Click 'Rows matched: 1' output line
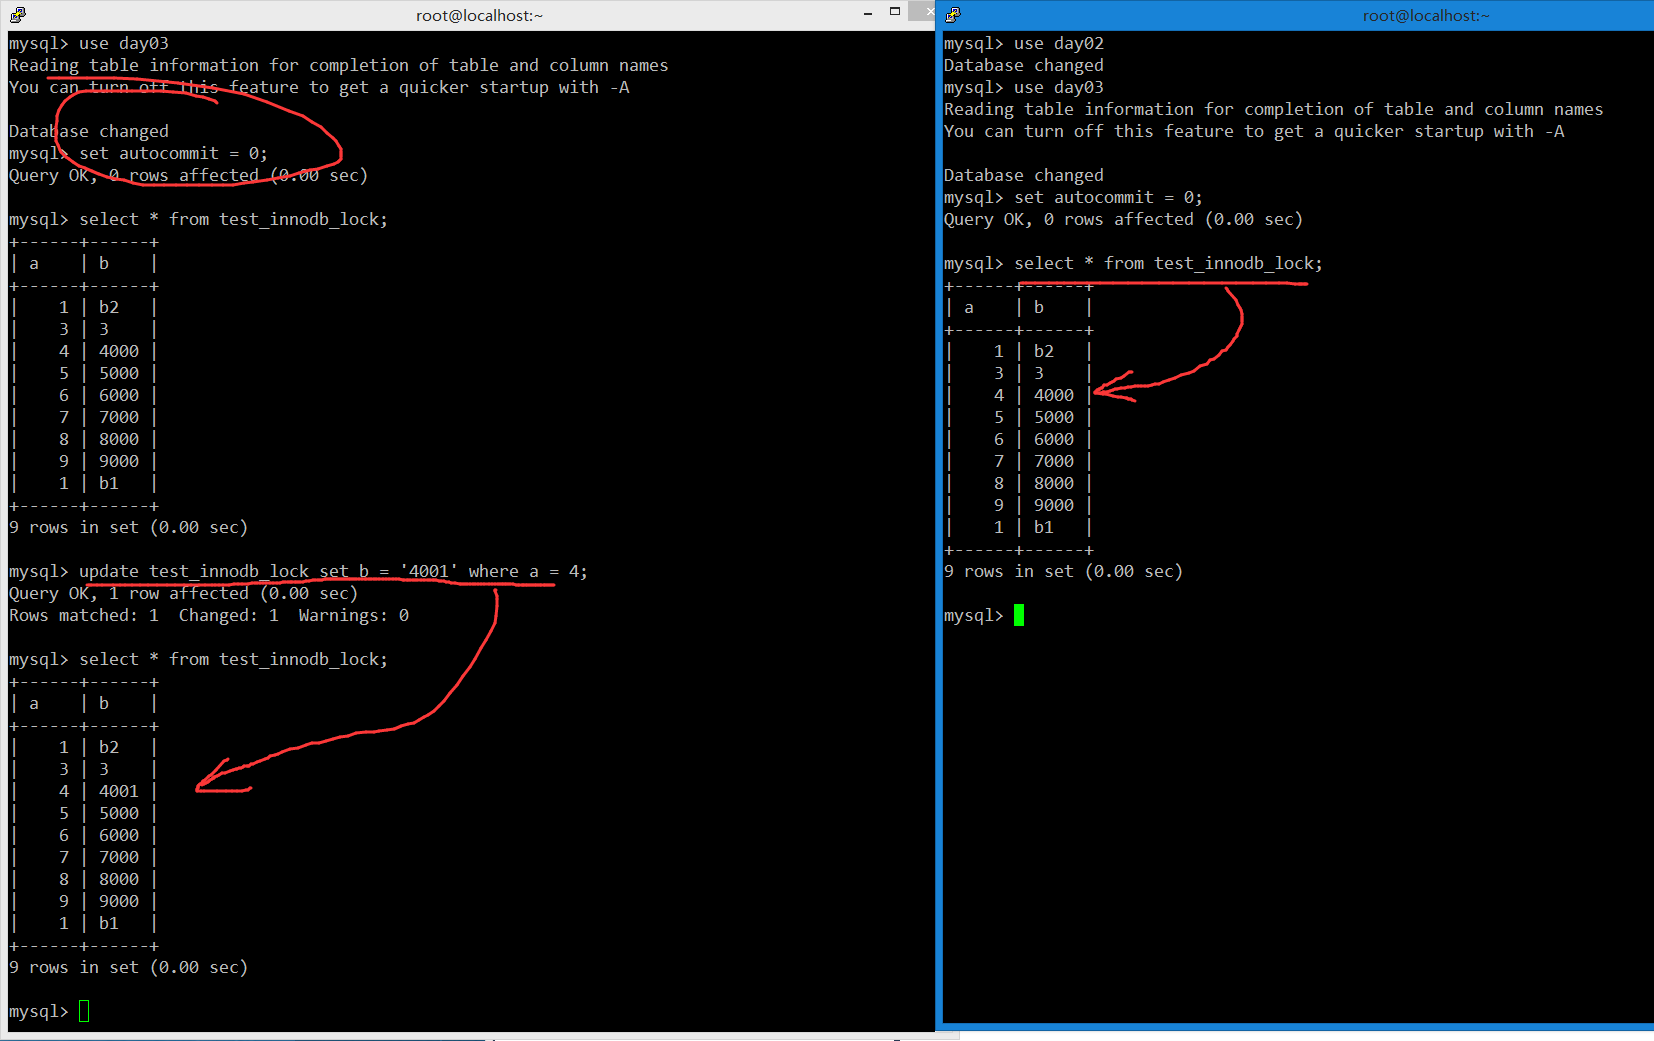The height and width of the screenshot is (1041, 1654). [x=84, y=615]
